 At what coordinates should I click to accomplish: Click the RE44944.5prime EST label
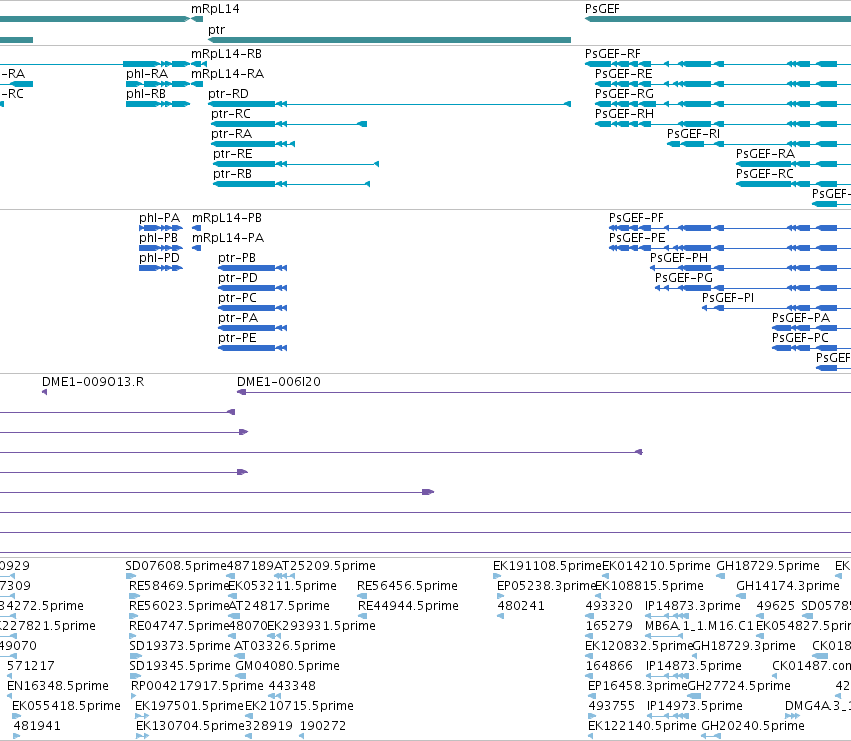point(409,606)
